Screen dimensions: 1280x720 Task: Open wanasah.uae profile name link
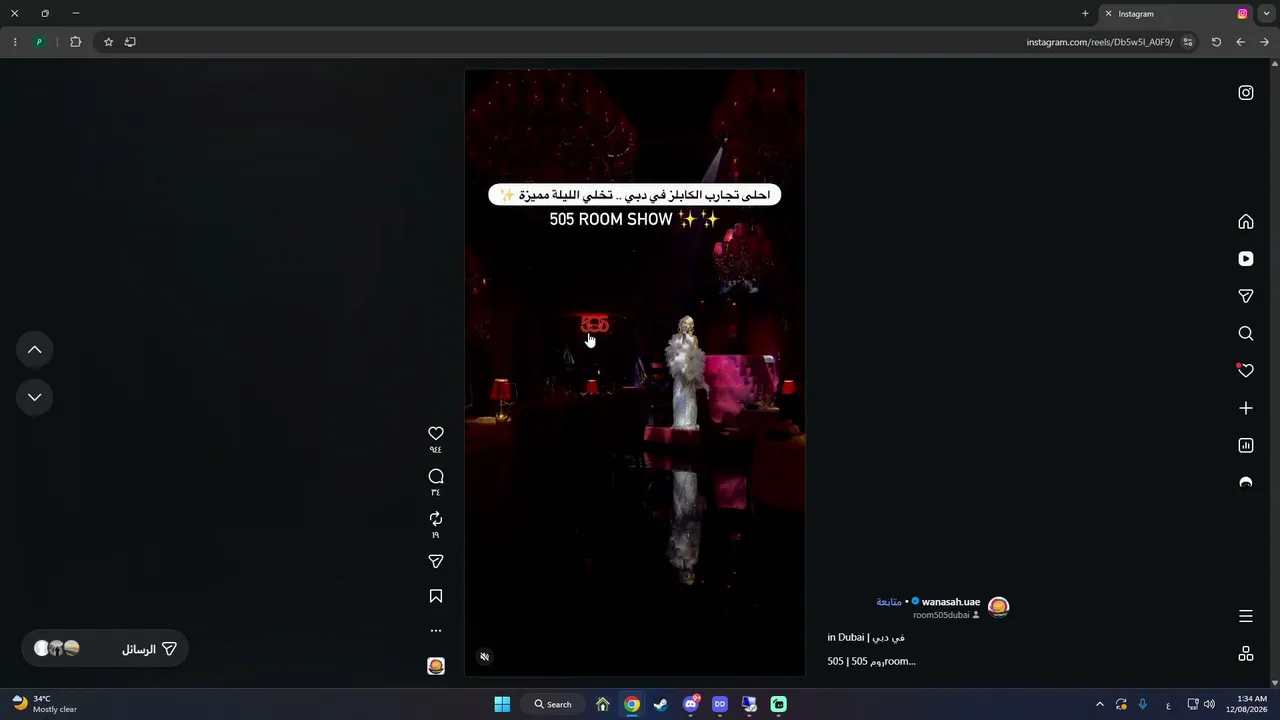click(951, 602)
